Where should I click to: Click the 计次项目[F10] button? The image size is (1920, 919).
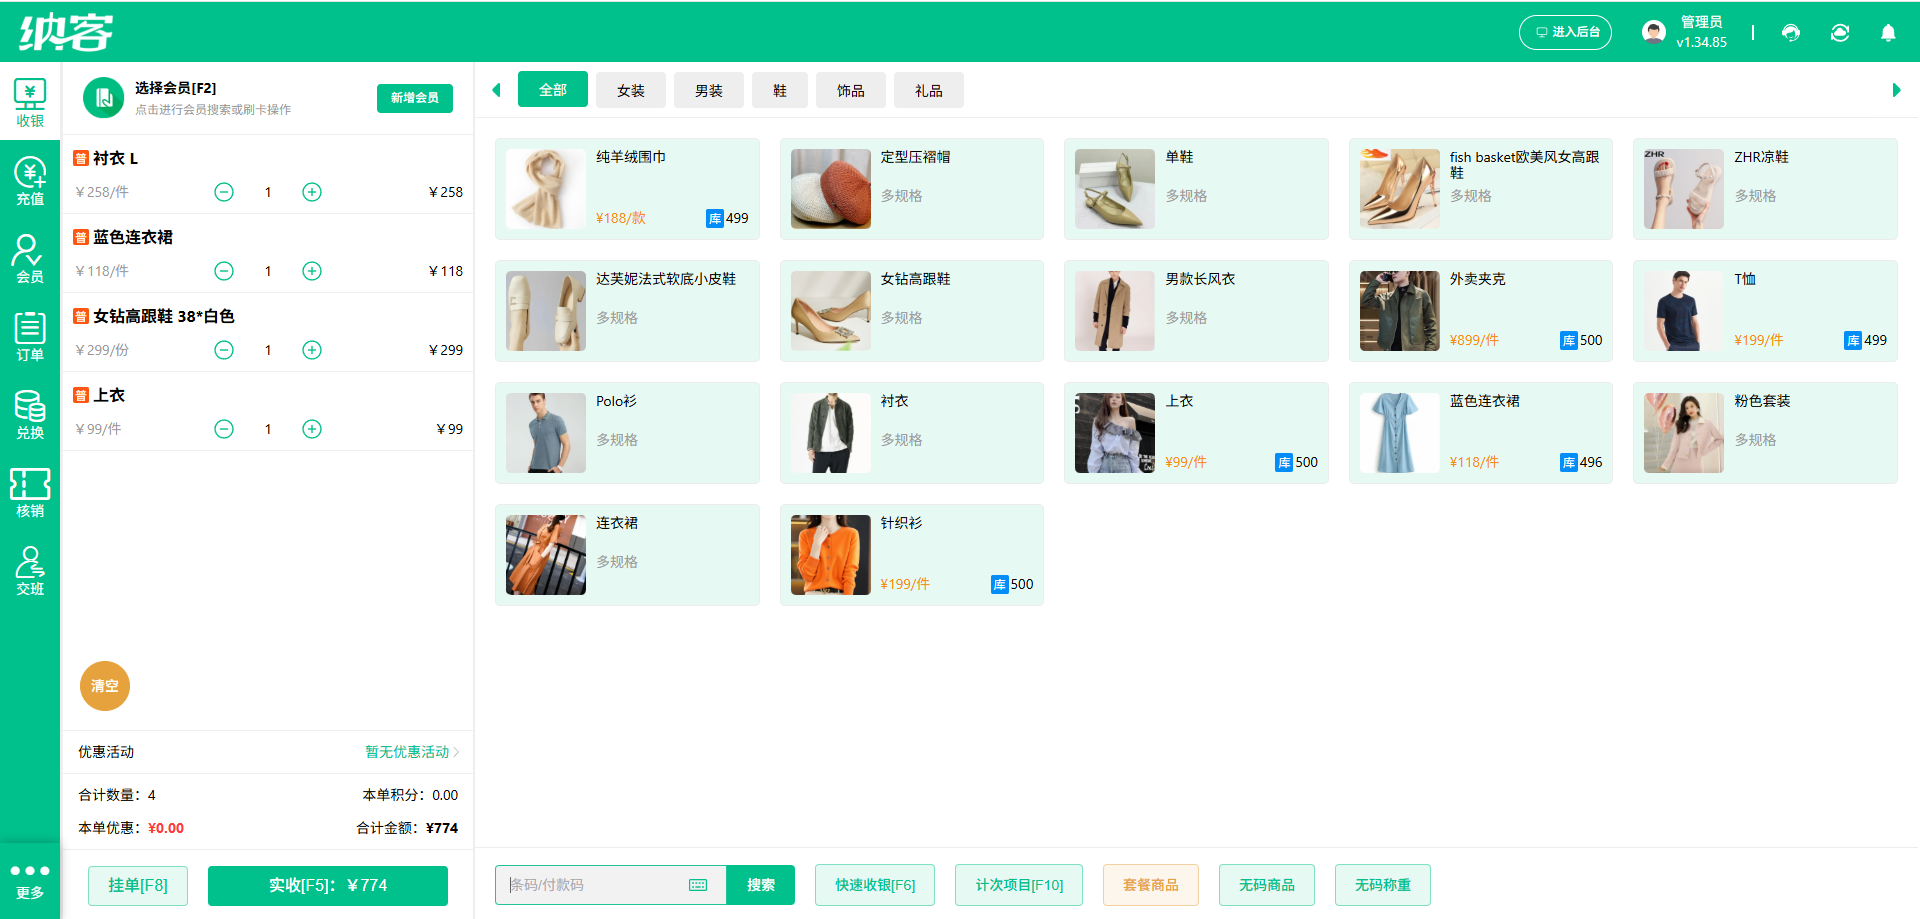click(1019, 885)
